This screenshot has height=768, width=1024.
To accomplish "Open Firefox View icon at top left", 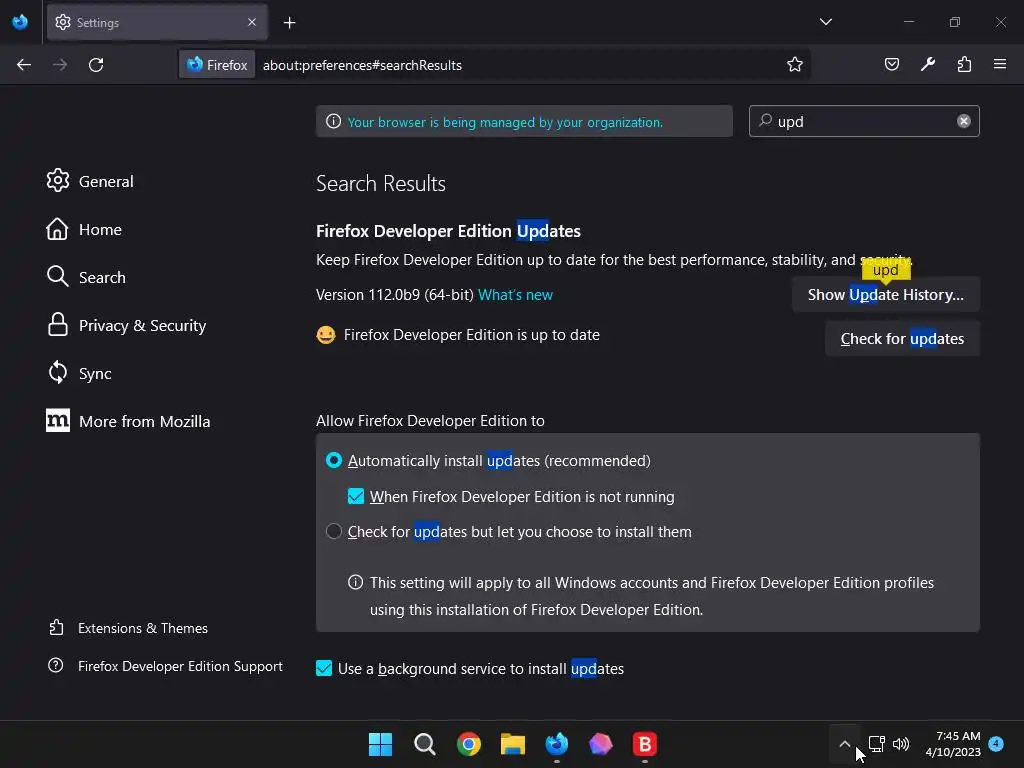I will pyautogui.click(x=20, y=22).
